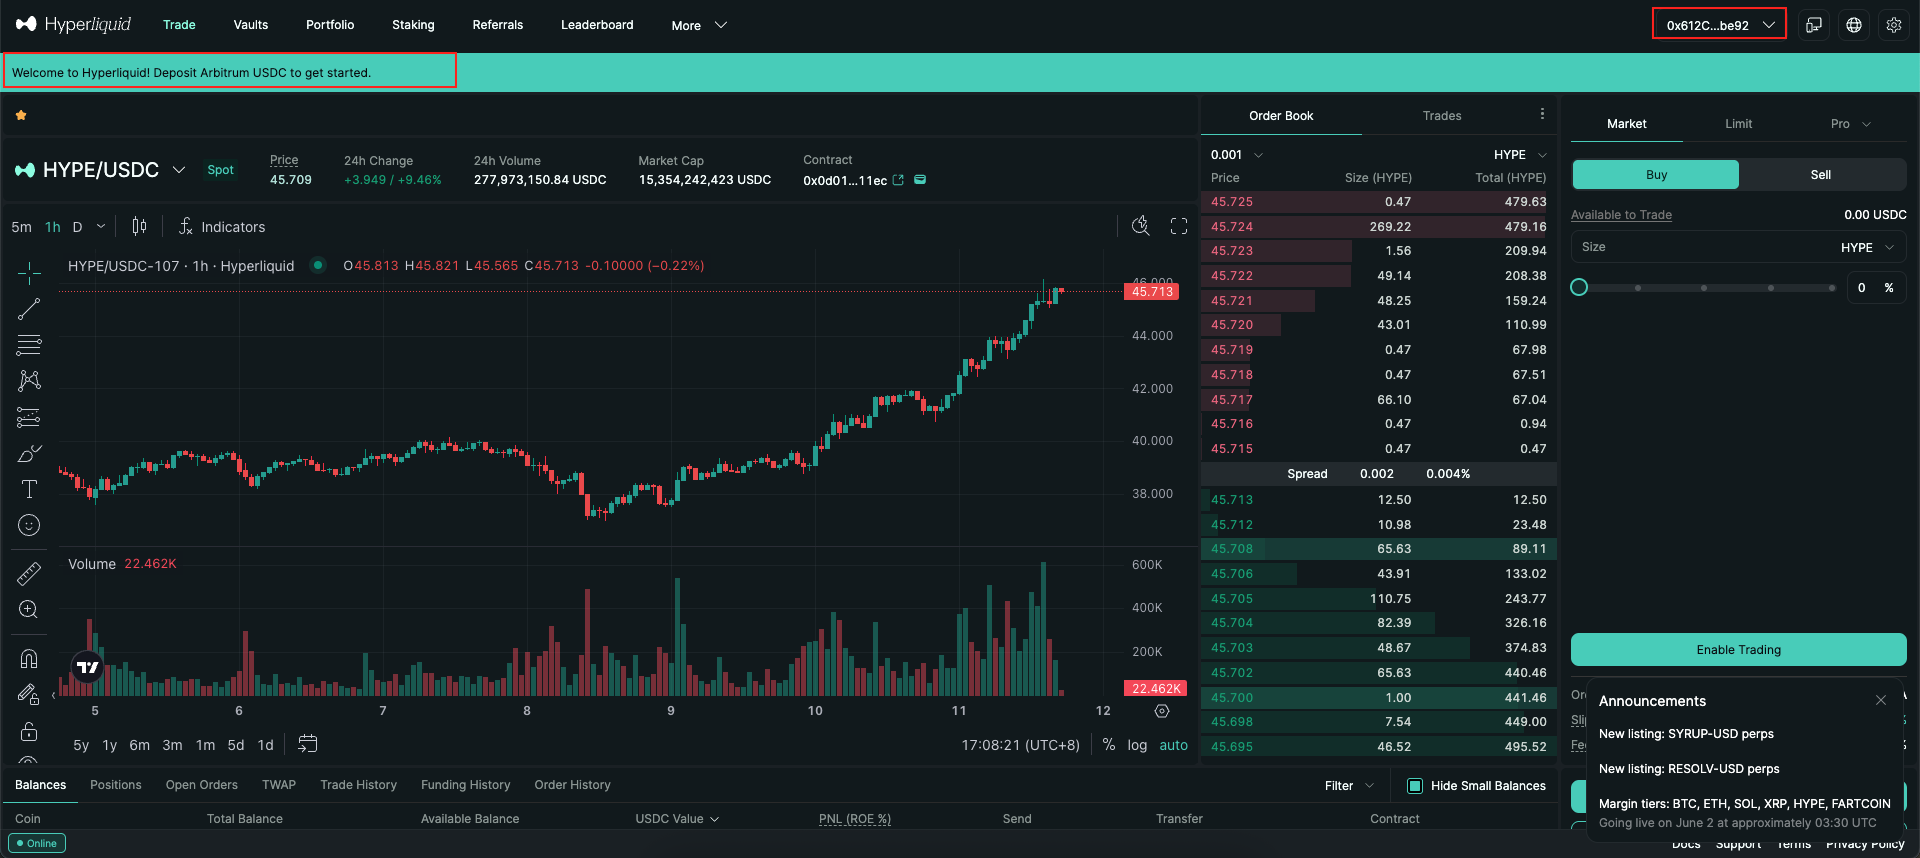Expand the additional chart intervals chevron
The height and width of the screenshot is (858, 1920).
pos(101,227)
